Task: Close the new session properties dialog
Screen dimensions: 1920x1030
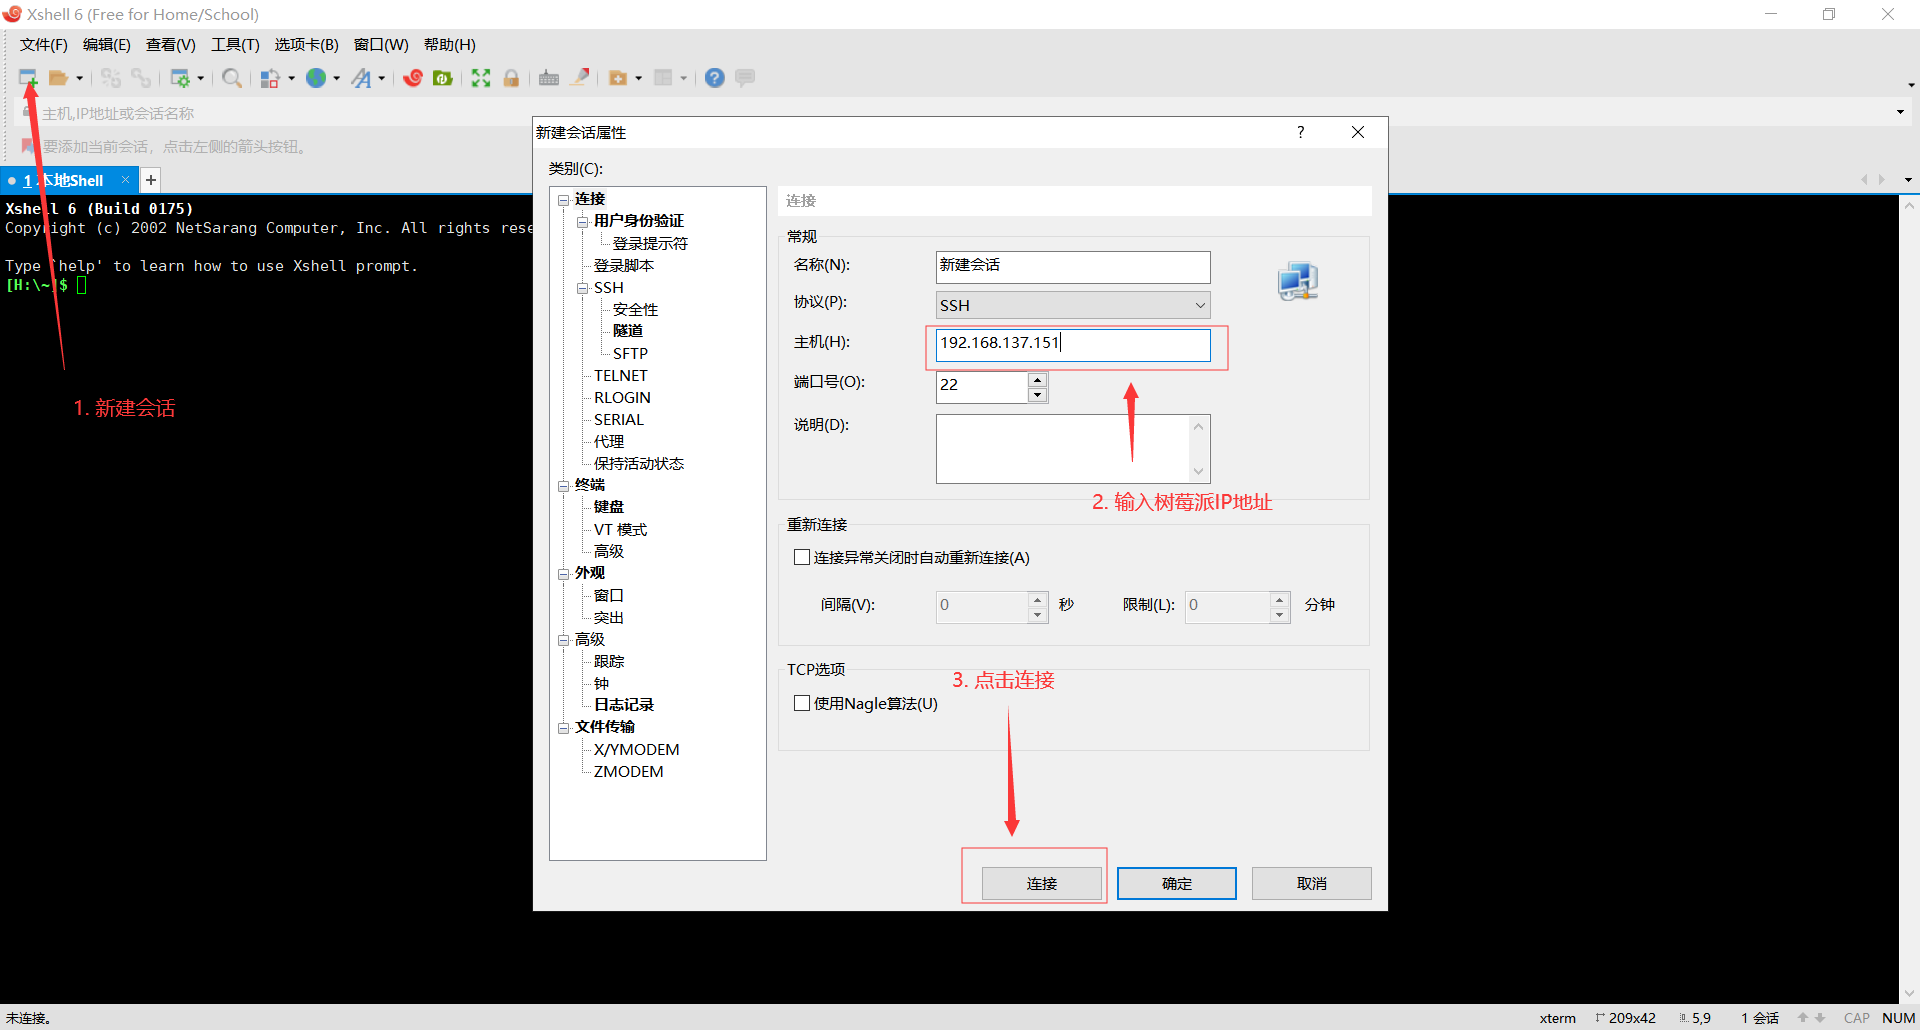Action: click(x=1358, y=132)
